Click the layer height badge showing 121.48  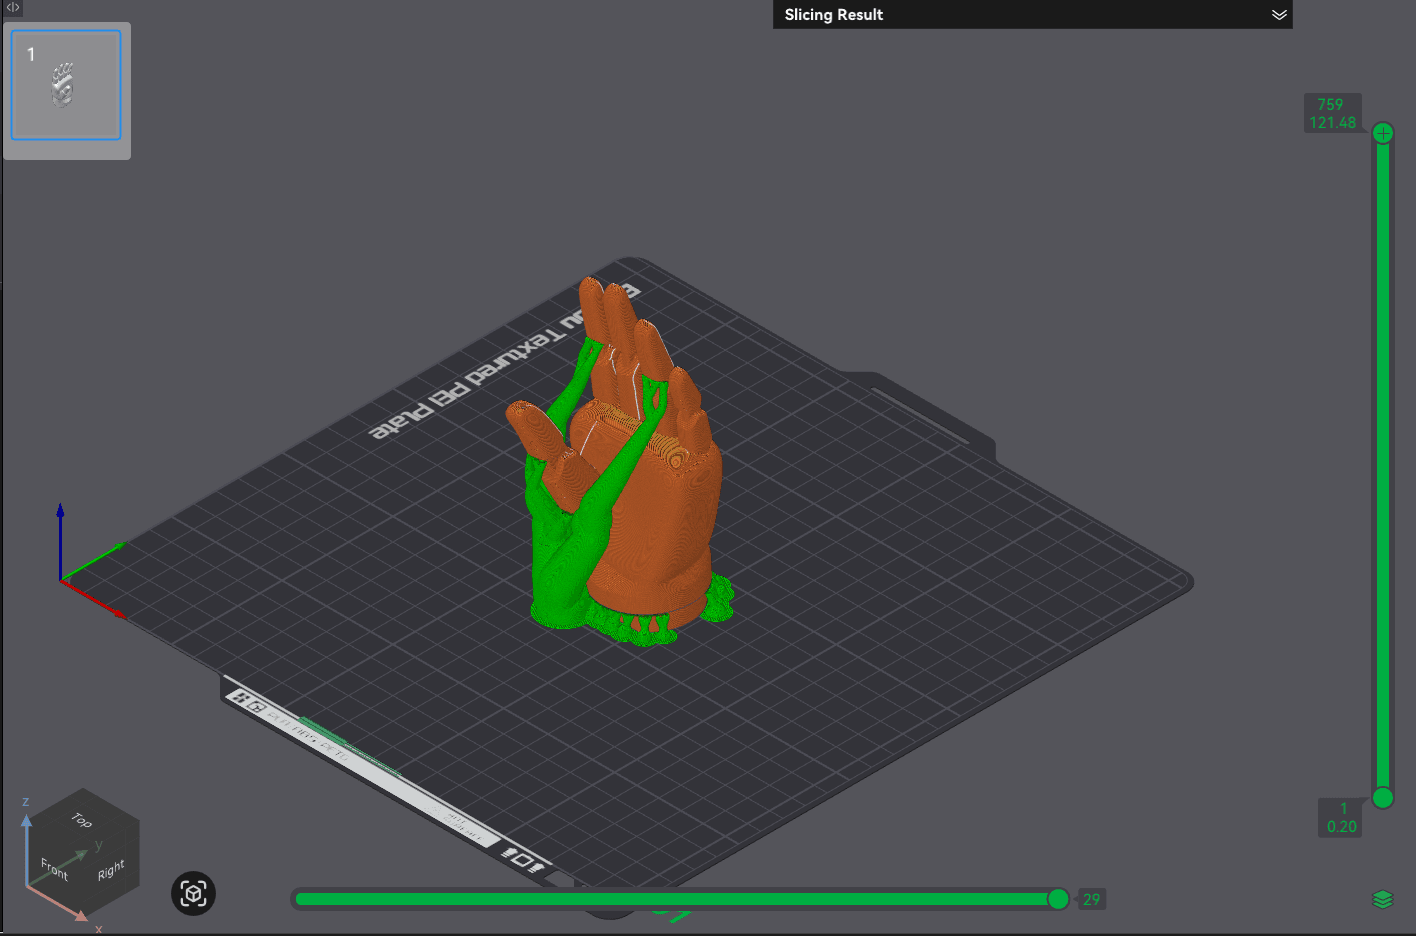tap(1333, 112)
